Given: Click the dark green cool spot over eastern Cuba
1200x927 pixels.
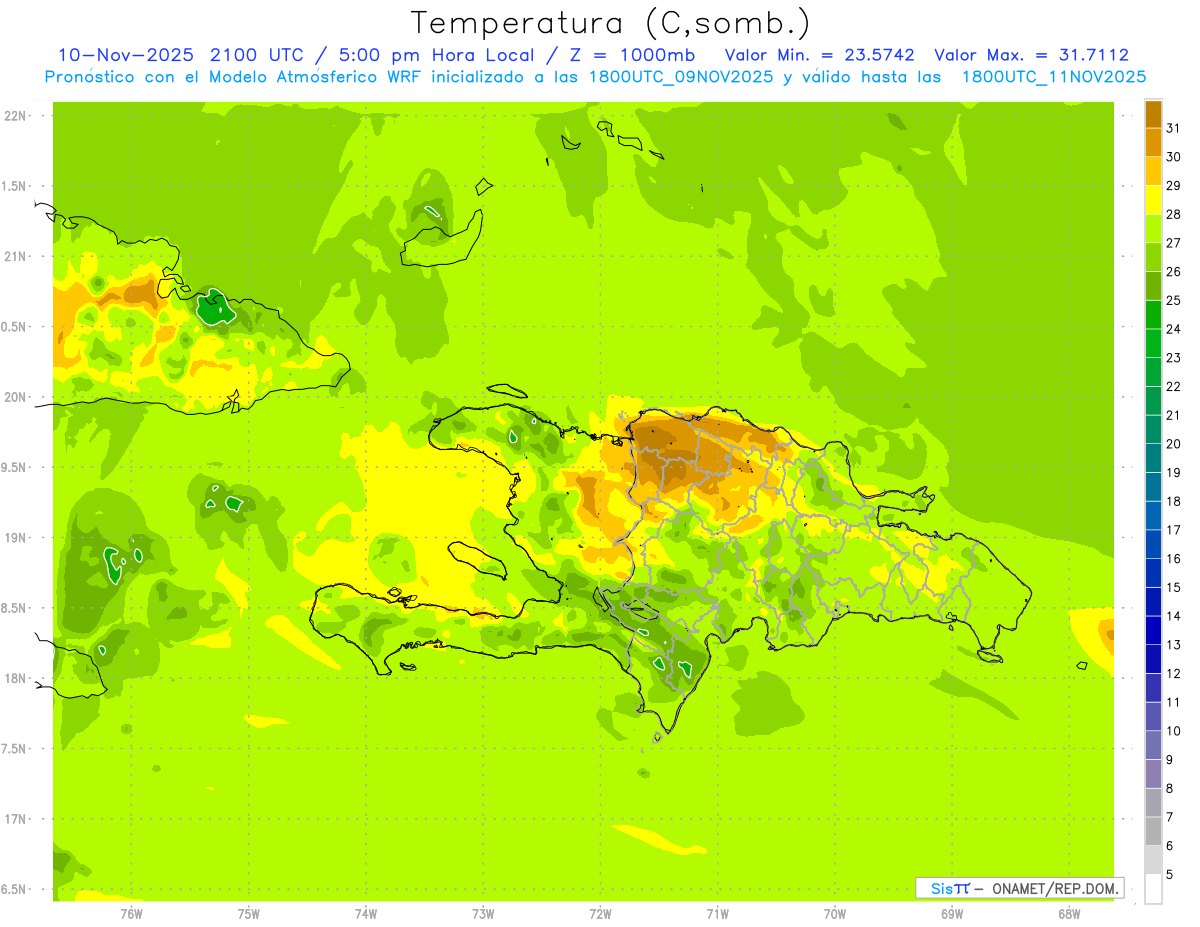Looking at the screenshot, I should [x=214, y=308].
